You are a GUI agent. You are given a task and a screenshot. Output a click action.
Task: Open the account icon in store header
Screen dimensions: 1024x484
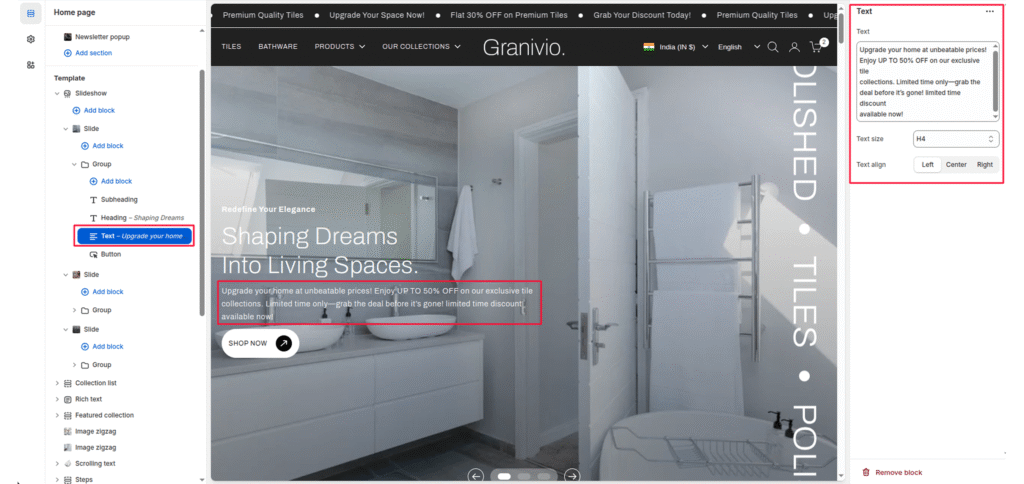(794, 47)
